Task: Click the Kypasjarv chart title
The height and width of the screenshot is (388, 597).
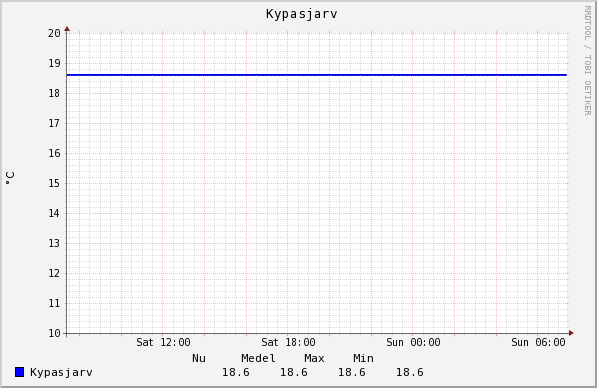Action: click(302, 14)
